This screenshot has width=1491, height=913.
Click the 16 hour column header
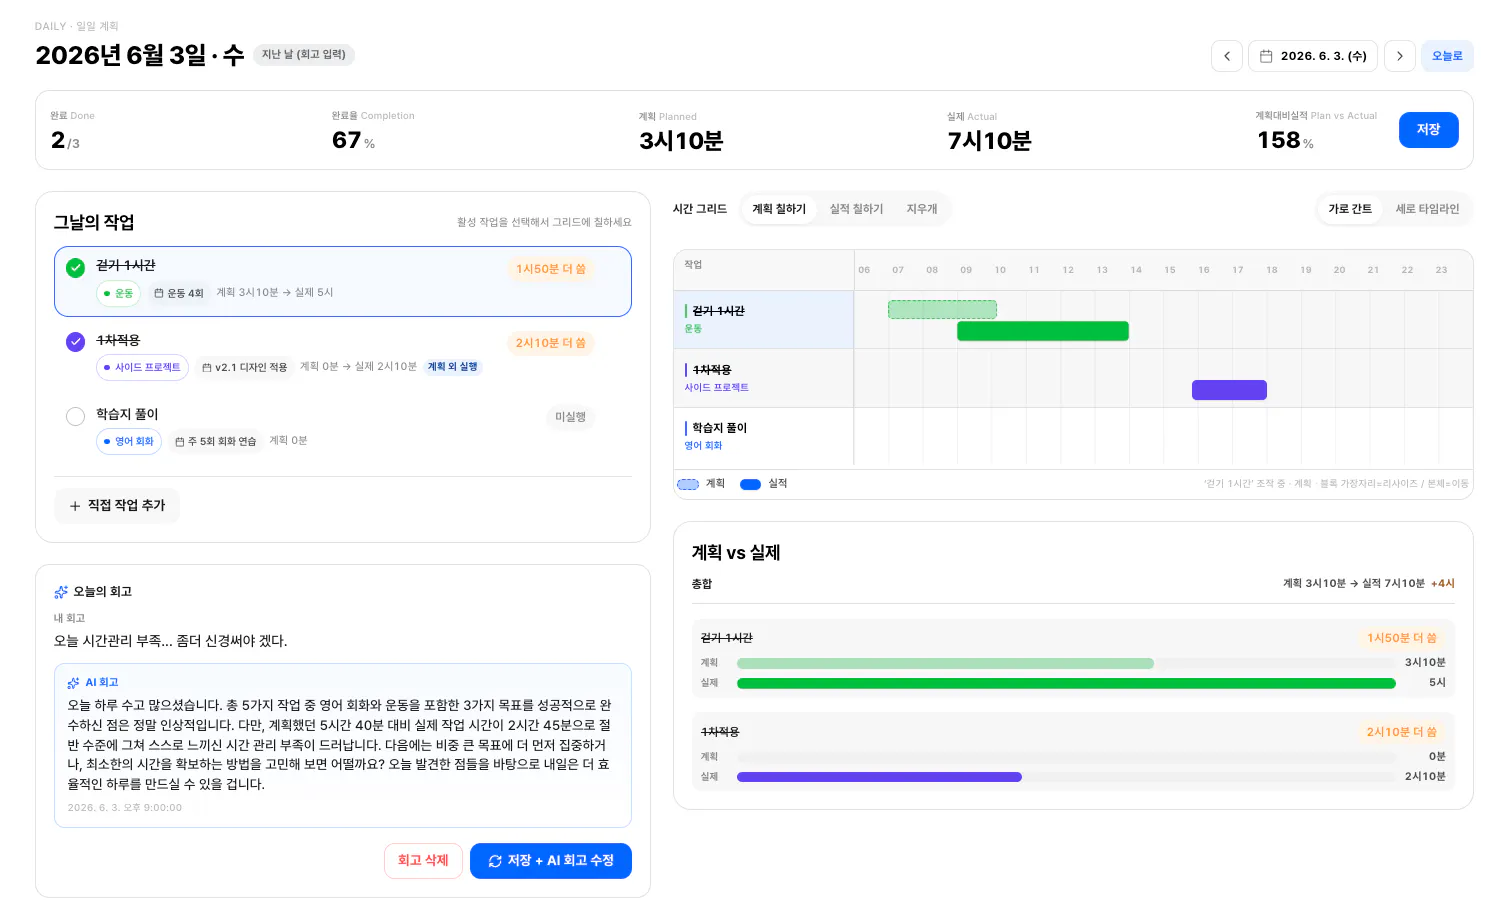point(1203,270)
